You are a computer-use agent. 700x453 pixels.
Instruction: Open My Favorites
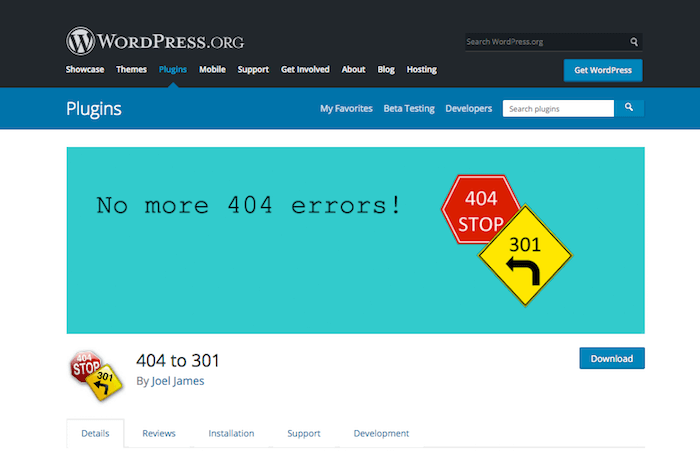click(346, 108)
